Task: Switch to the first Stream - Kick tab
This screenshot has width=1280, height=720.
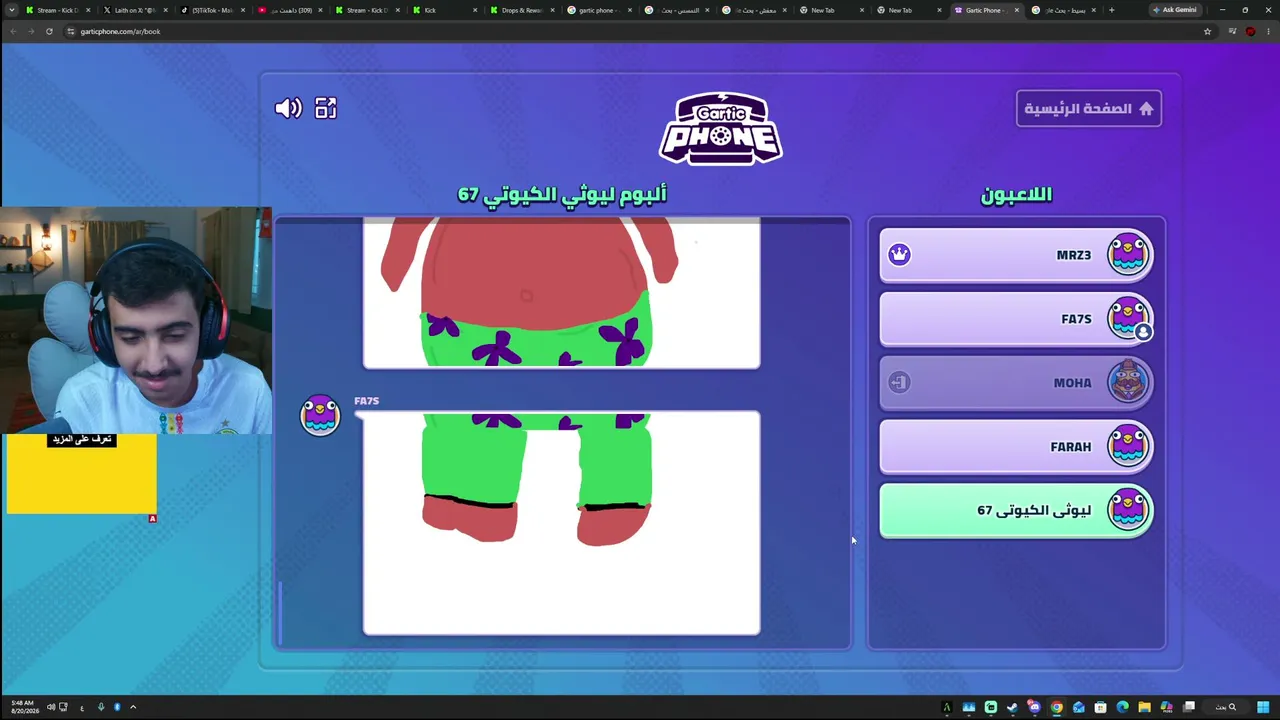Action: 55,10
